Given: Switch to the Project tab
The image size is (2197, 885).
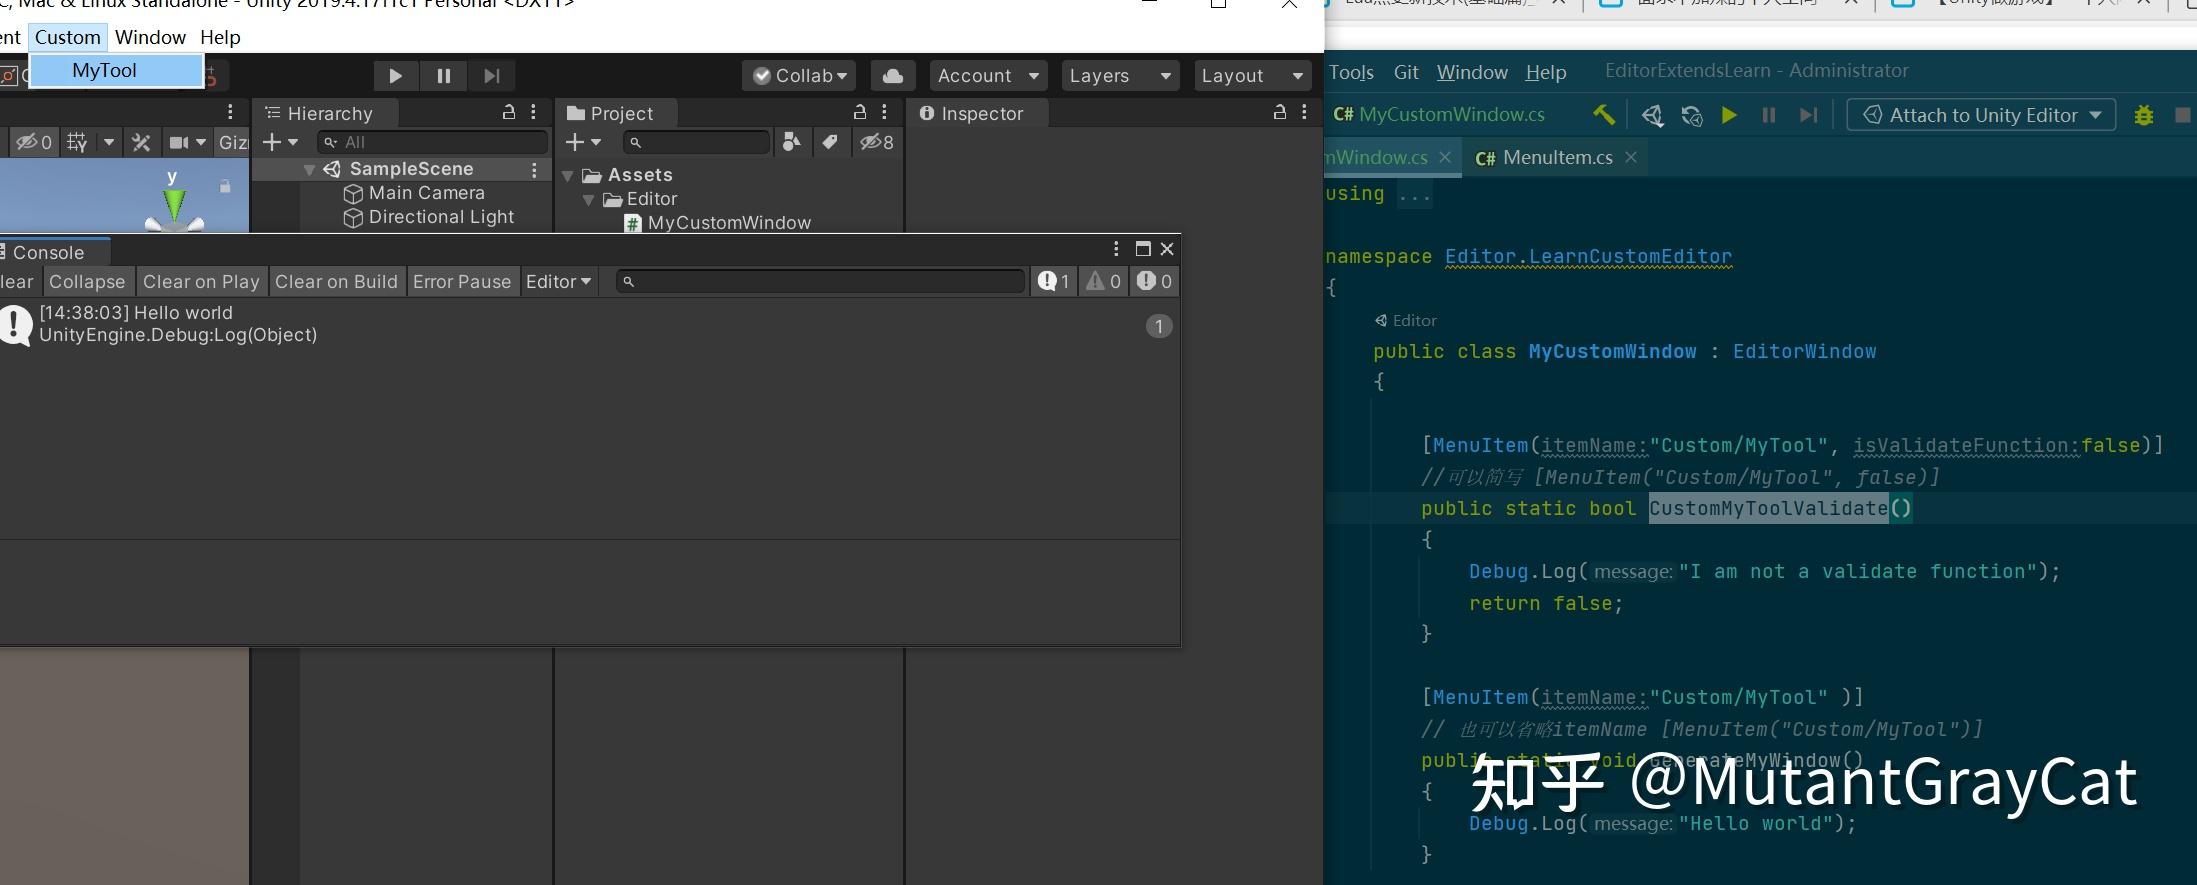Looking at the screenshot, I should pos(617,114).
